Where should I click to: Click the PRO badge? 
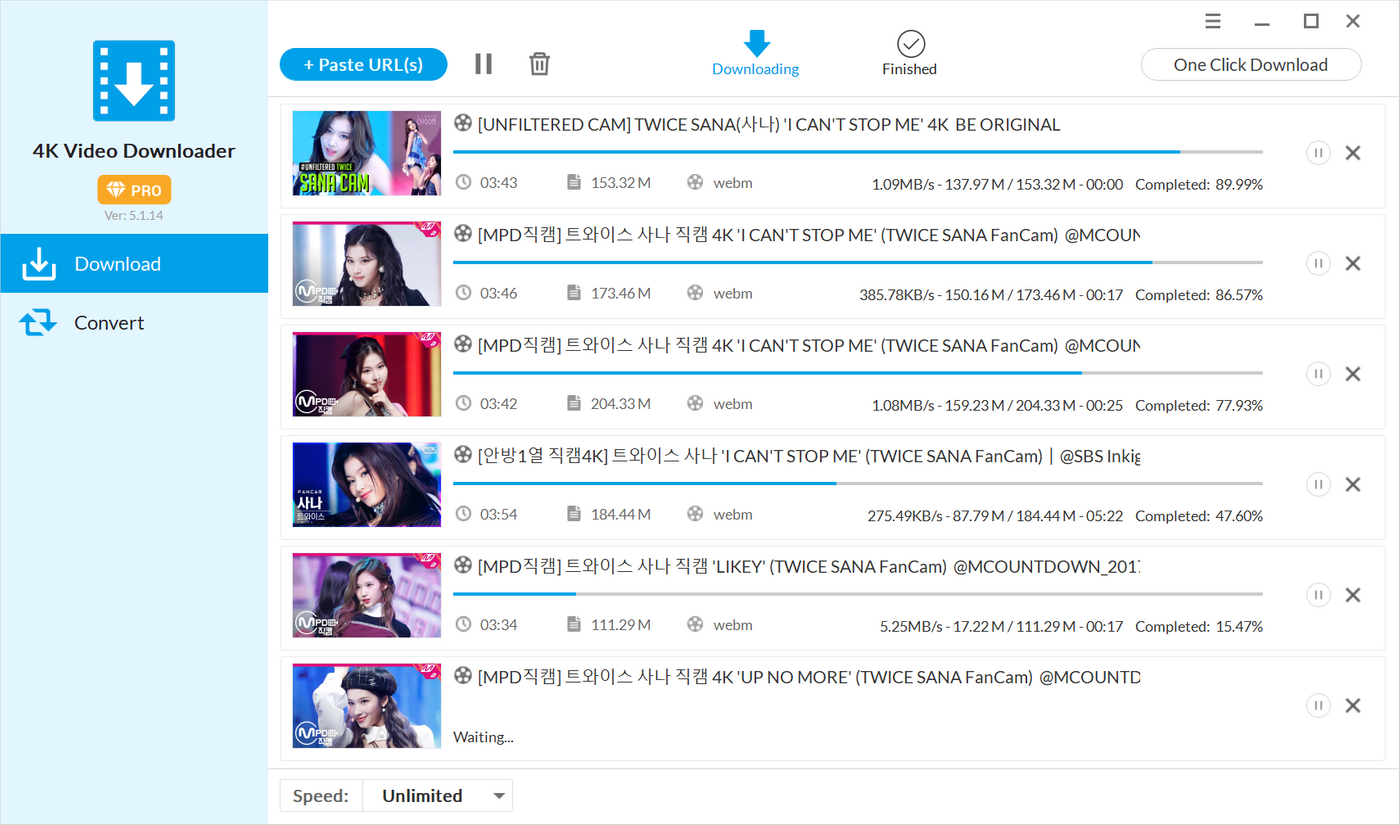(x=134, y=190)
